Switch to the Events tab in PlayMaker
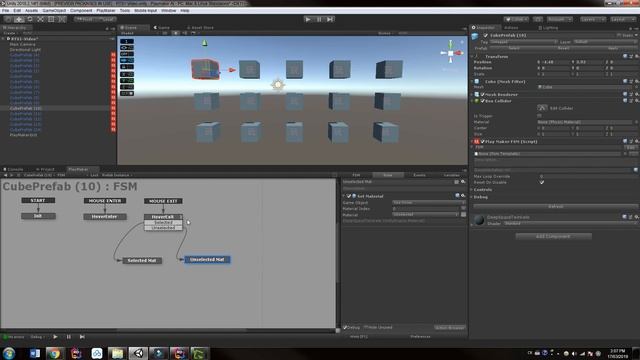 click(420, 175)
